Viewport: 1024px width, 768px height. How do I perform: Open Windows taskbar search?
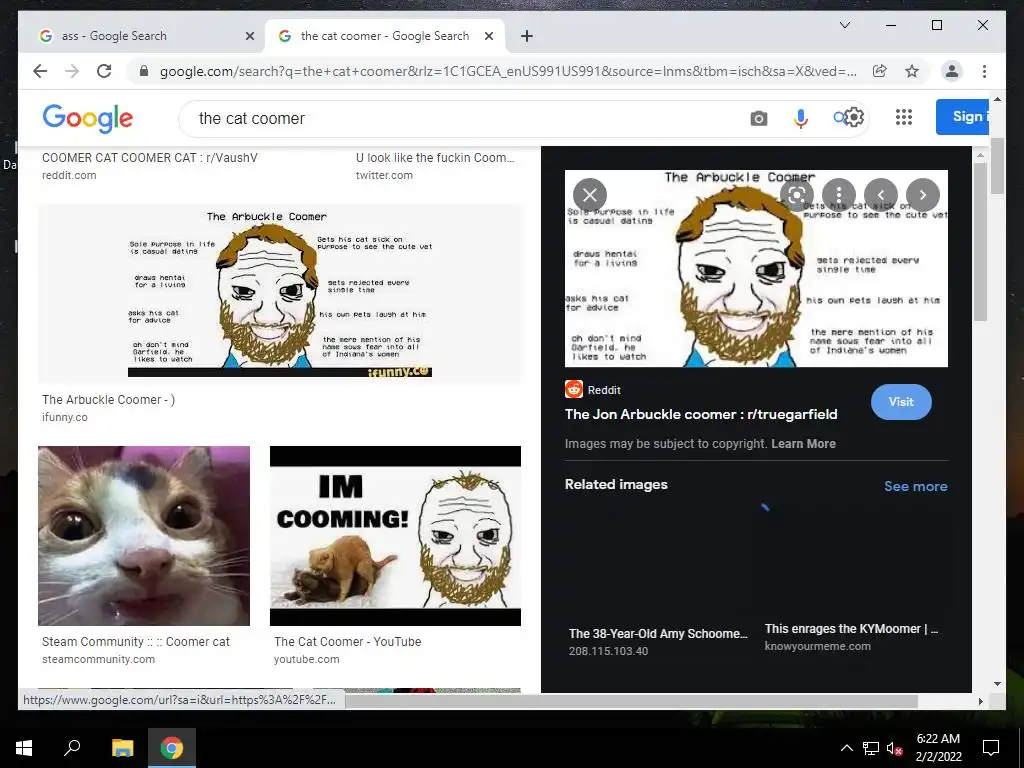[72, 748]
